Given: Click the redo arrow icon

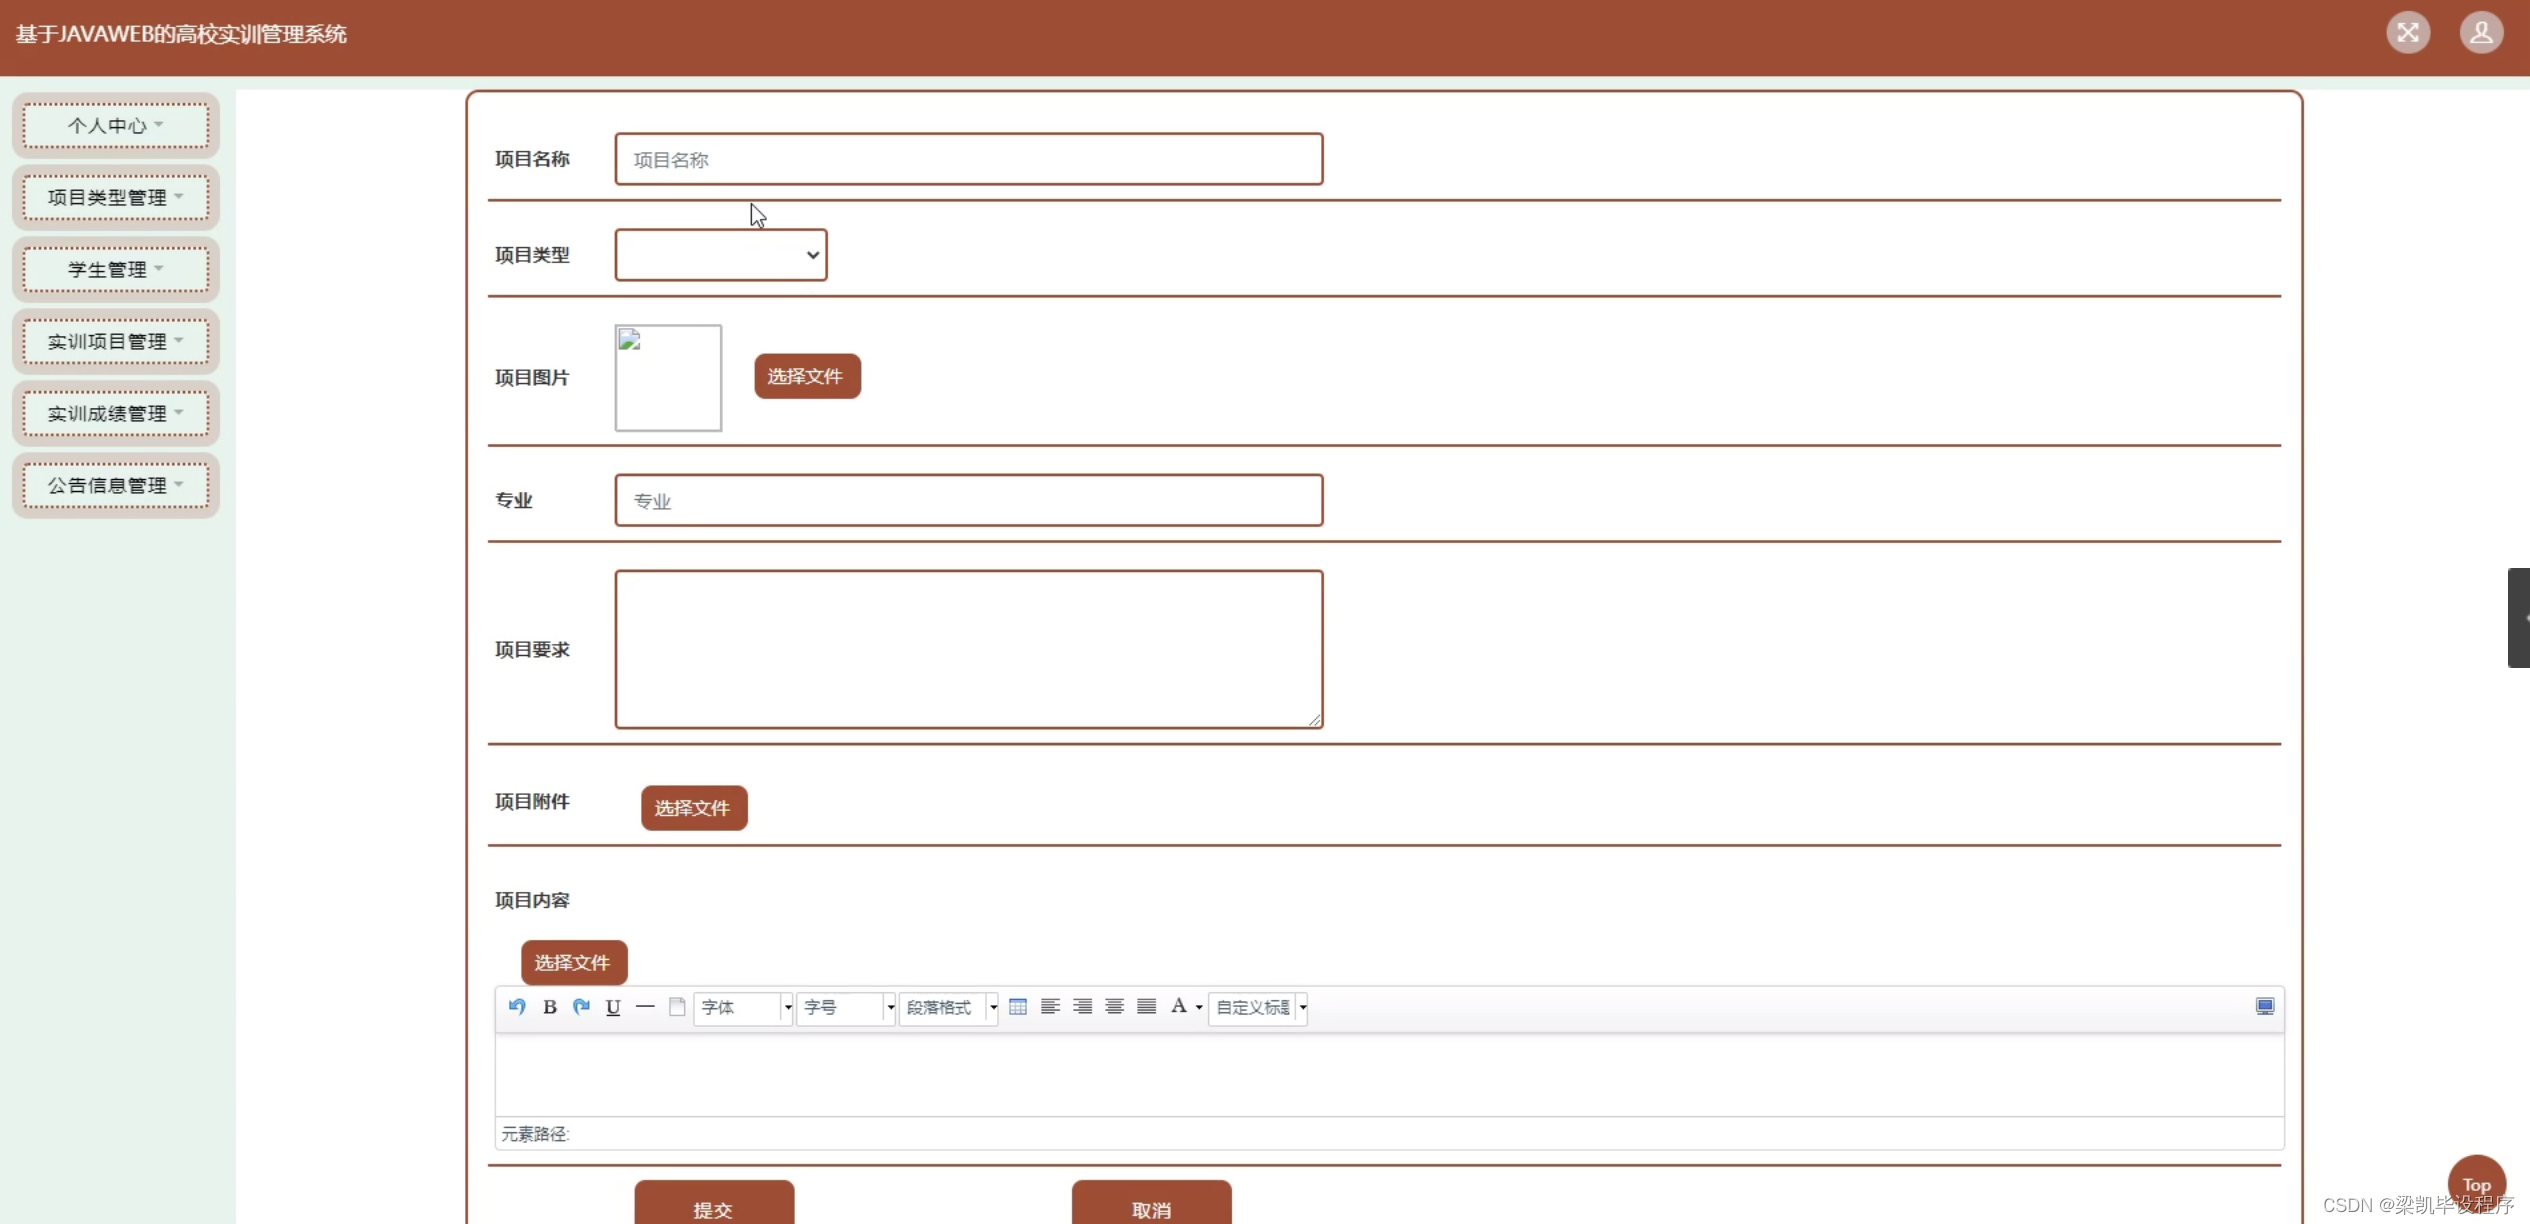Looking at the screenshot, I should tap(581, 1007).
